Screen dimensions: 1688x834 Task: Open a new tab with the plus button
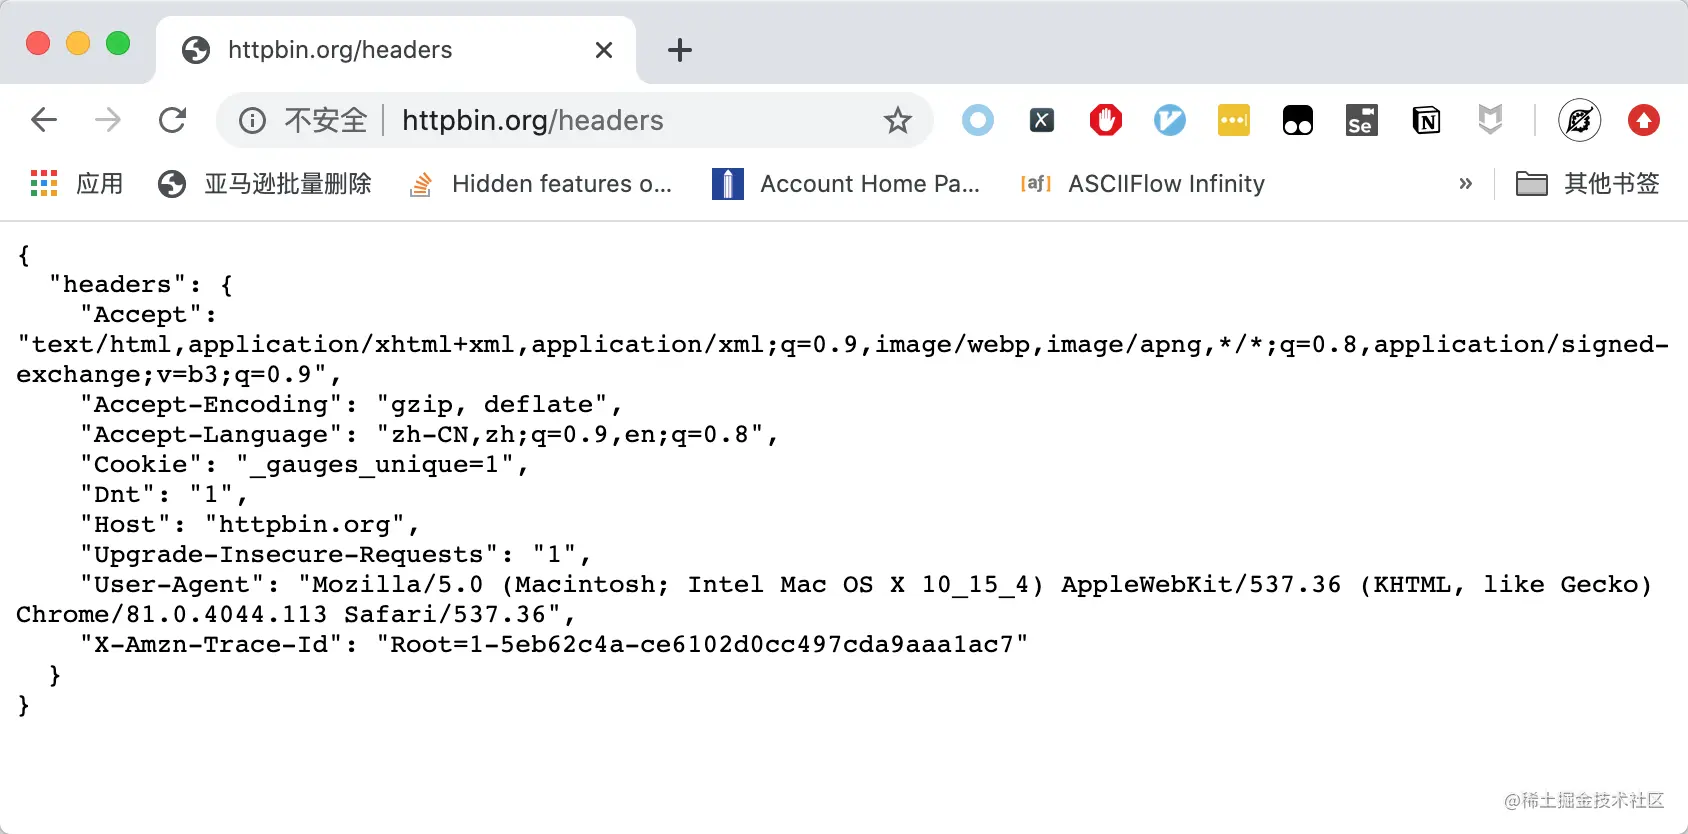pos(680,50)
